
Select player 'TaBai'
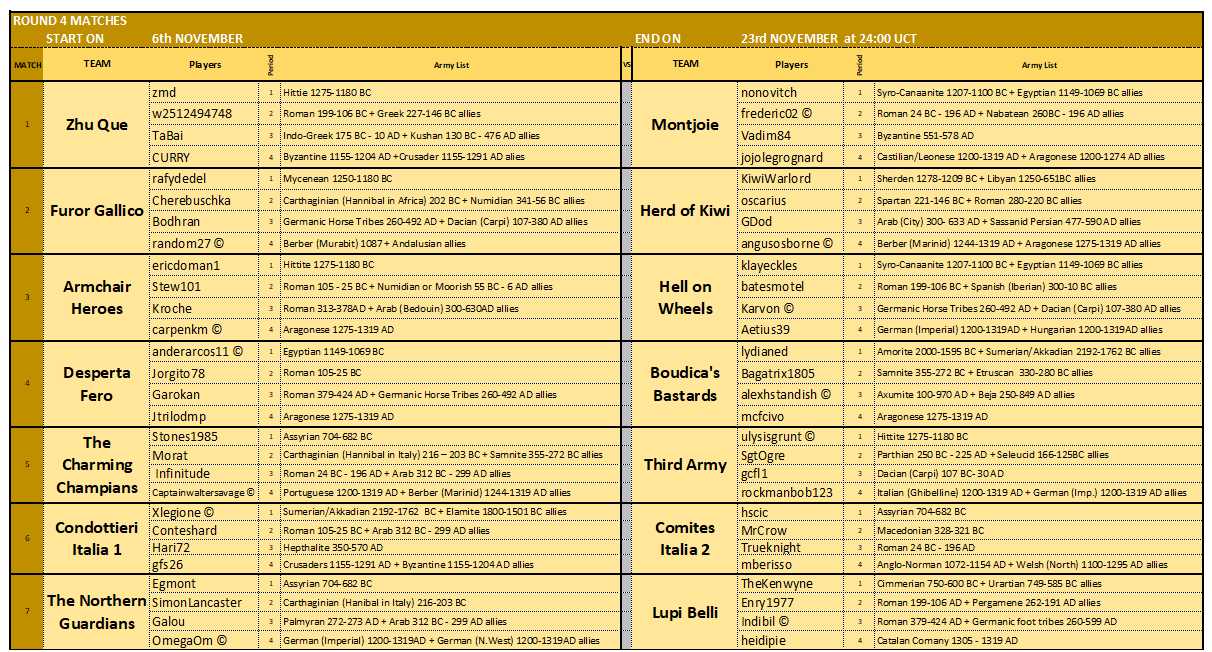pyautogui.click(x=167, y=135)
